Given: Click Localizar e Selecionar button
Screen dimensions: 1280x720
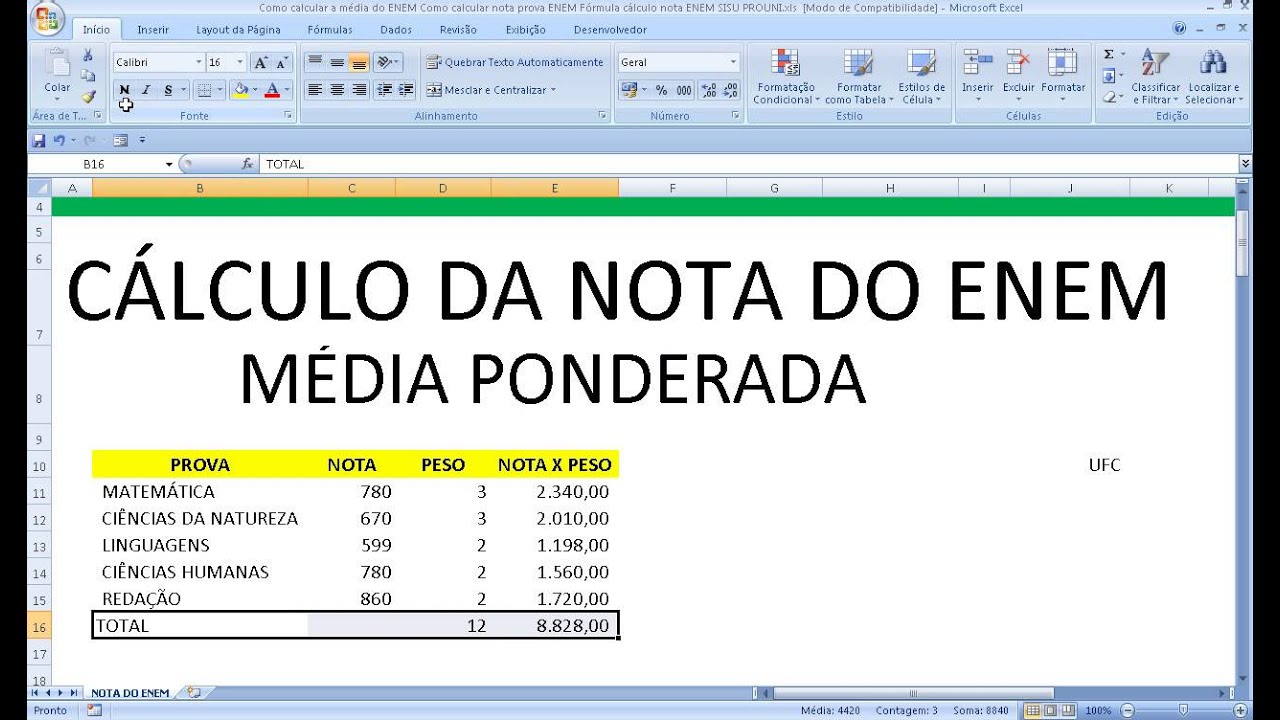Looking at the screenshot, I should click(x=1214, y=77).
